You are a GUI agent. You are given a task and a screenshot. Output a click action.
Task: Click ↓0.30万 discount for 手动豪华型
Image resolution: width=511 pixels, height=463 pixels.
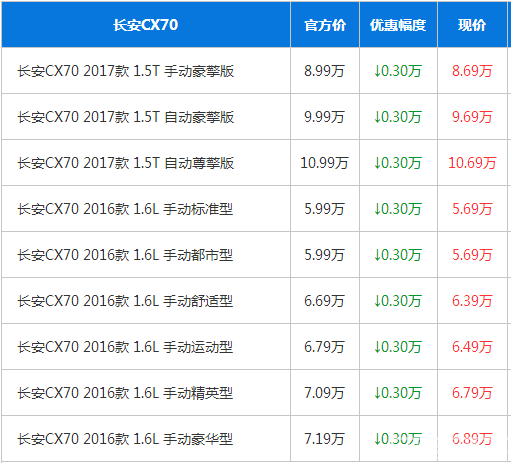click(x=398, y=439)
